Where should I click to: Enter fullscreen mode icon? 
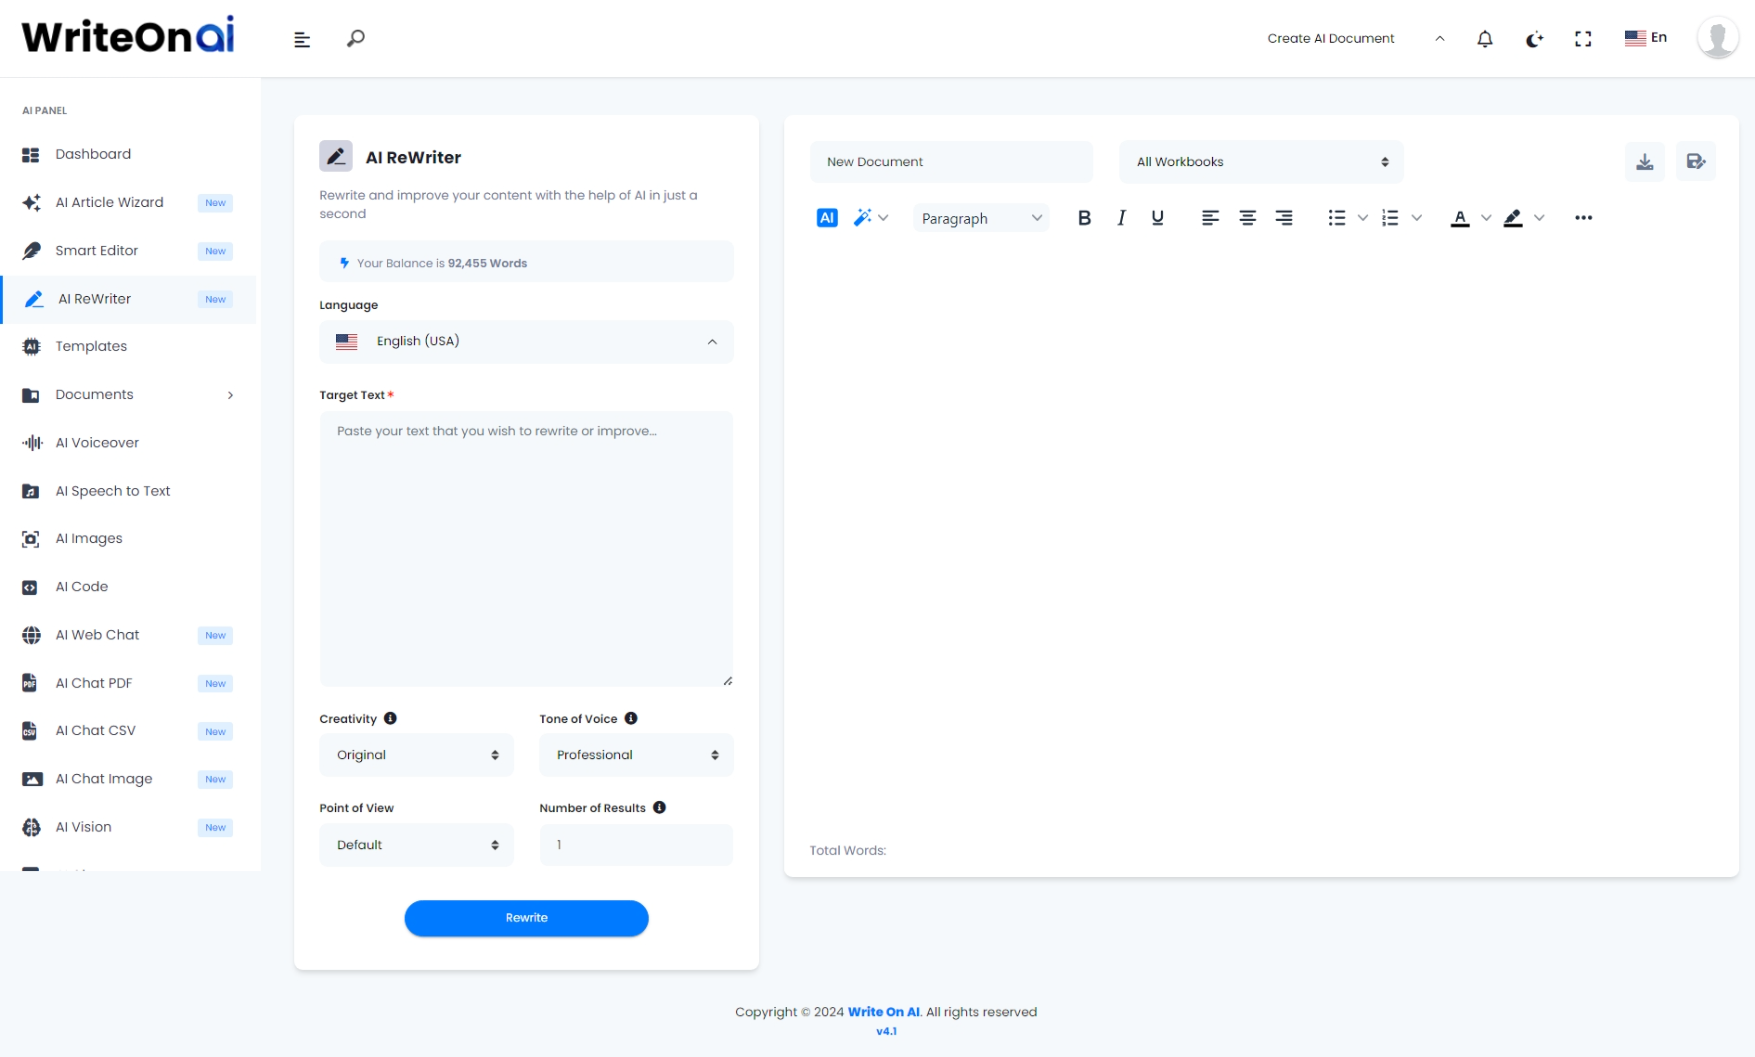pyautogui.click(x=1583, y=39)
